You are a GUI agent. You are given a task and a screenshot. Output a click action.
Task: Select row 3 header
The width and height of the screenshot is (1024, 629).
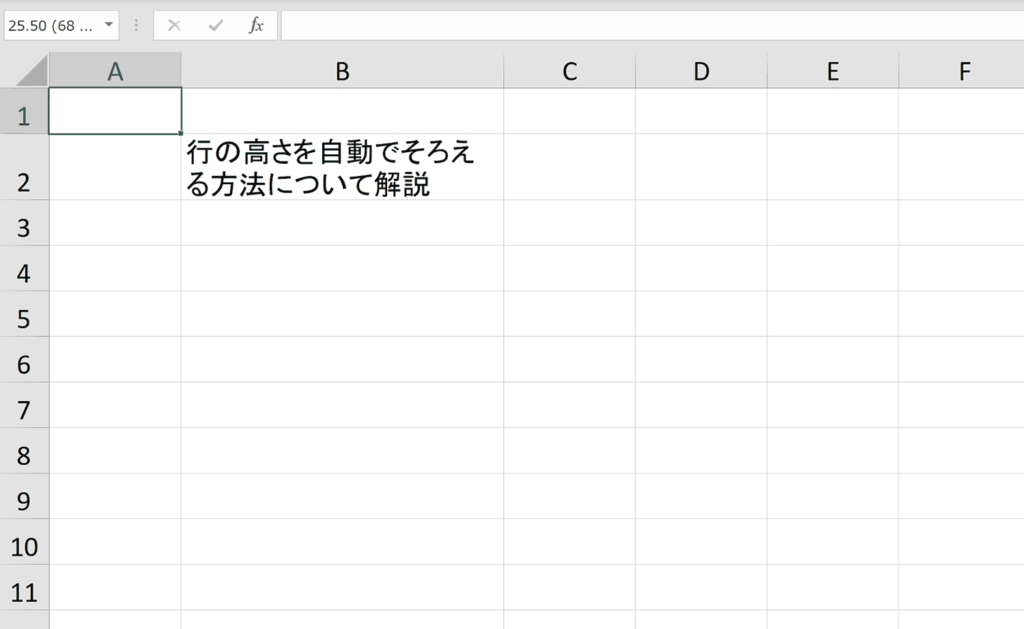pyautogui.click(x=24, y=223)
